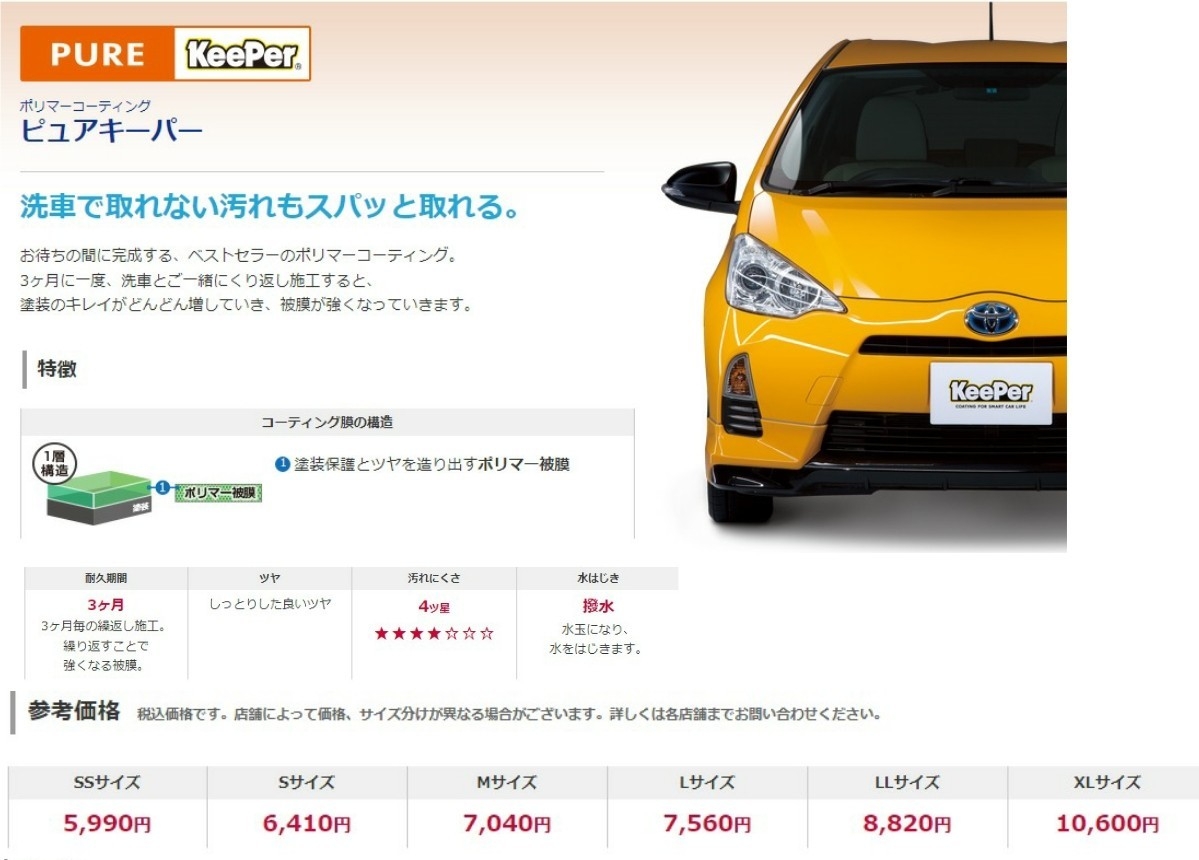Click the Toyota emblem on the car

pos(992,319)
